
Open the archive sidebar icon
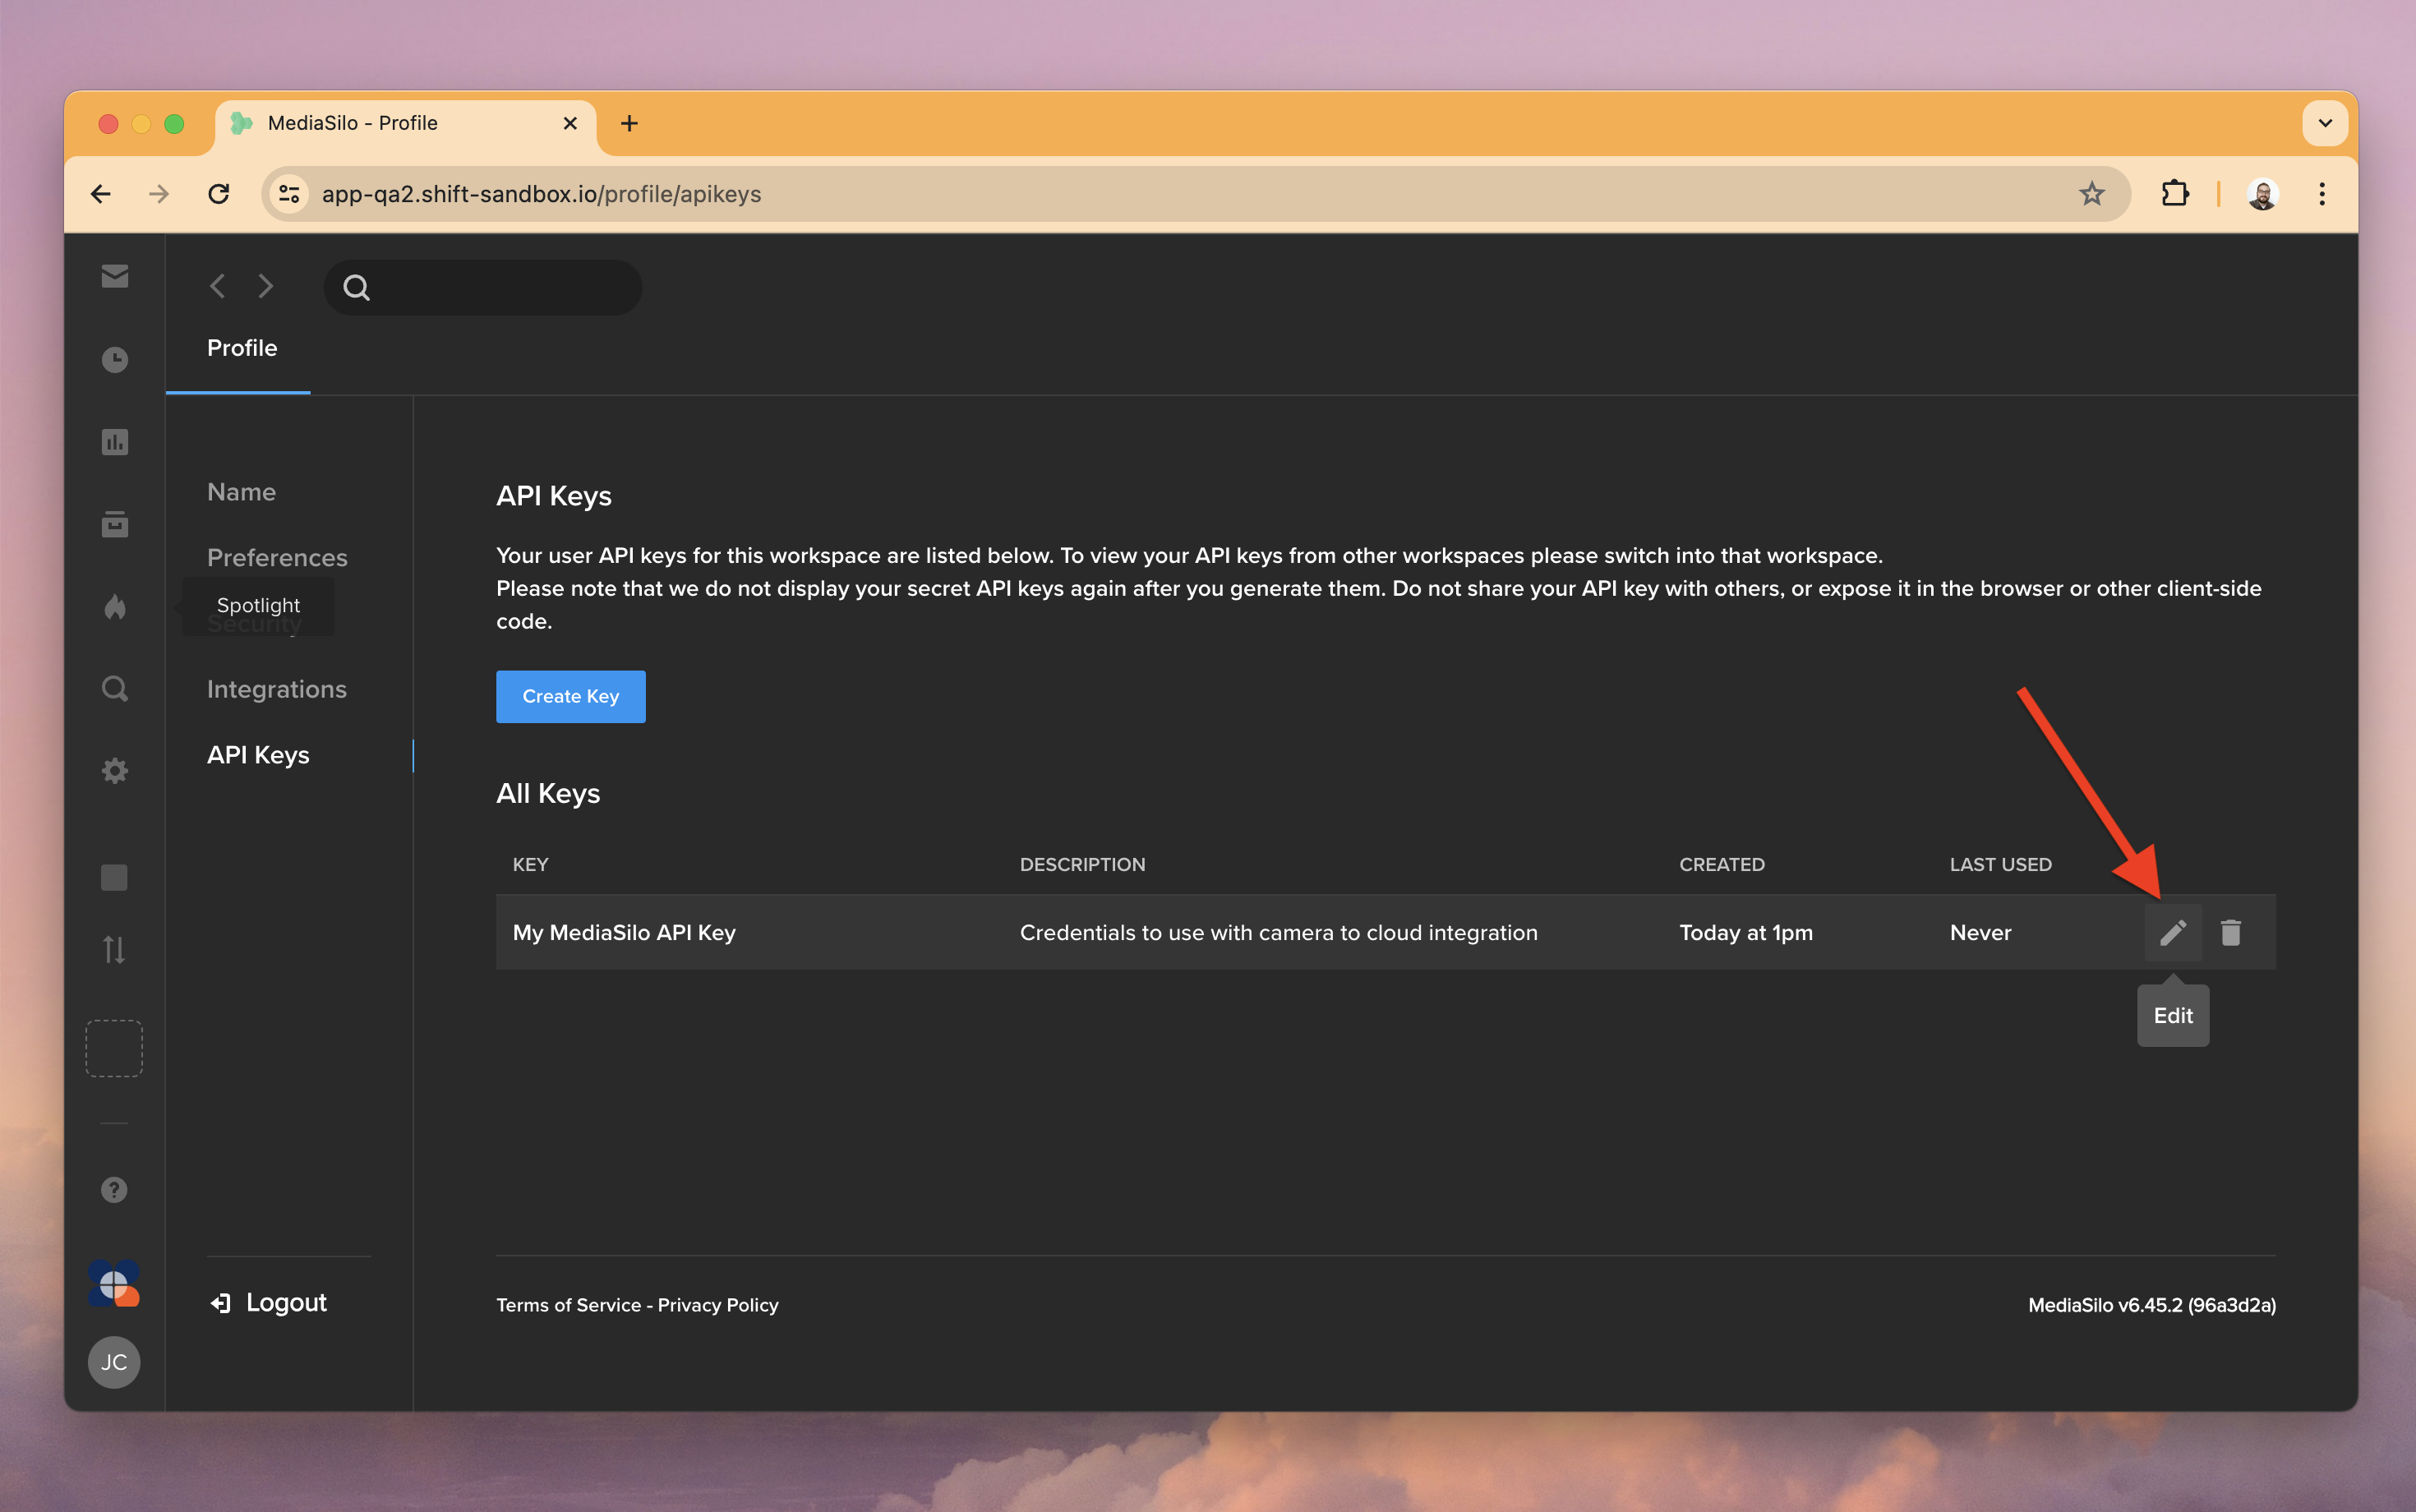[114, 523]
